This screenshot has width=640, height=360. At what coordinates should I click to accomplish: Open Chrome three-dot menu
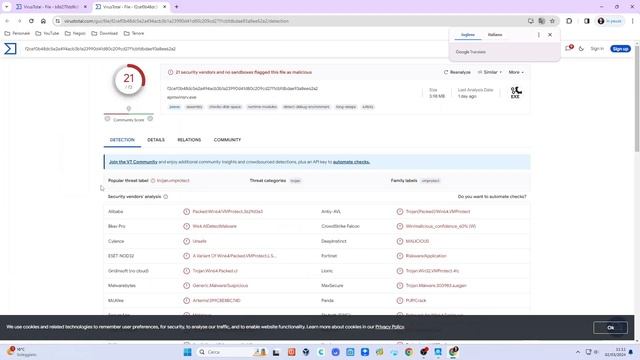tap(633, 21)
